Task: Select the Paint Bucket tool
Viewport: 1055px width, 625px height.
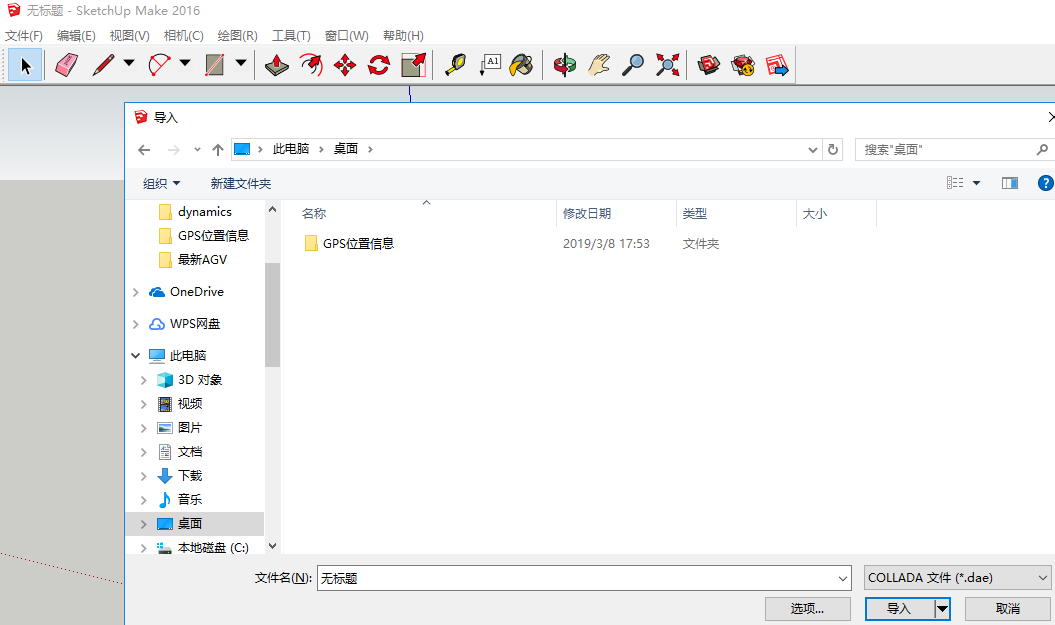Action: click(523, 65)
